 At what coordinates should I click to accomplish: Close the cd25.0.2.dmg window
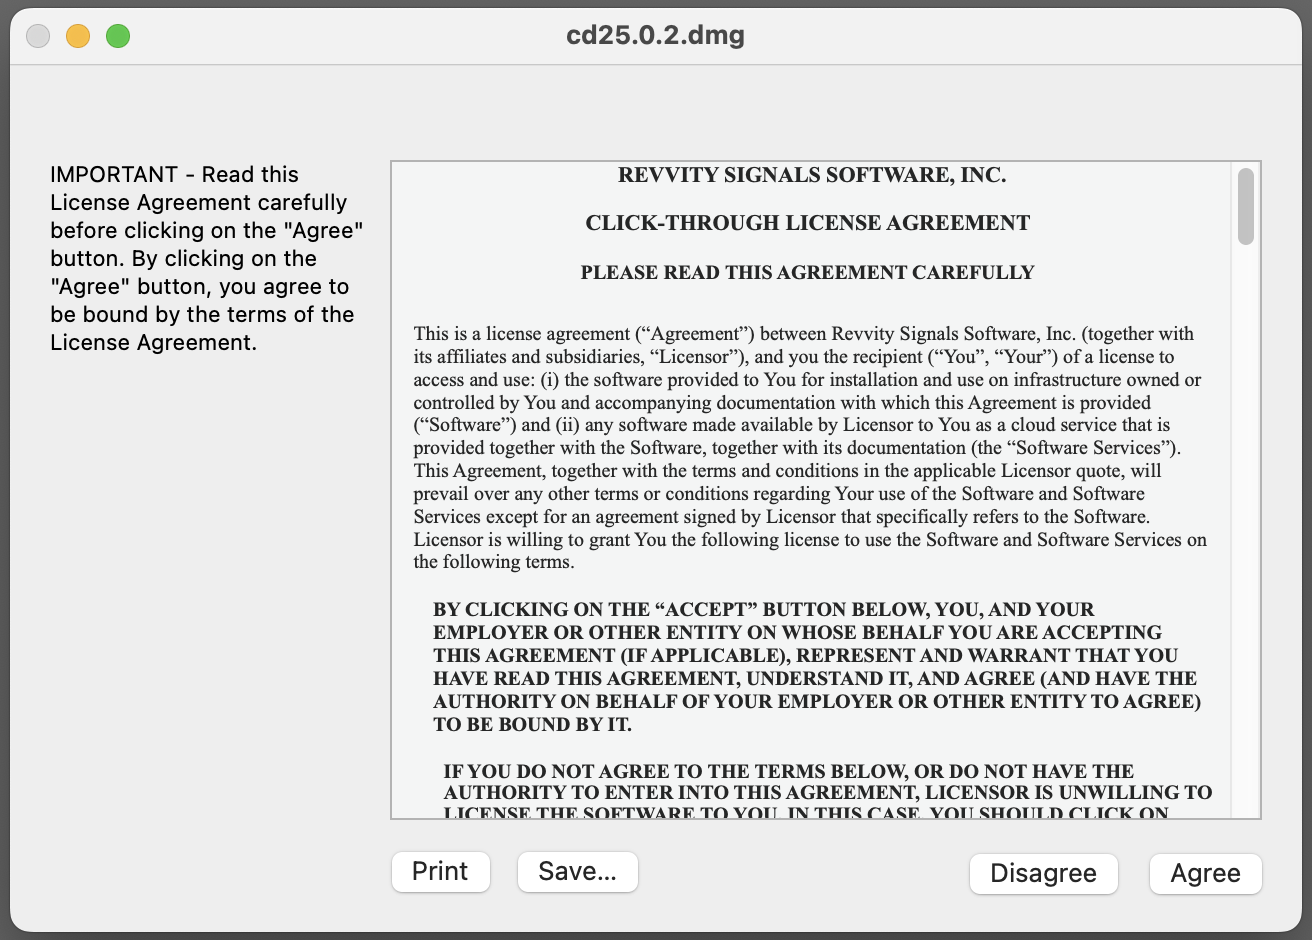[38, 37]
